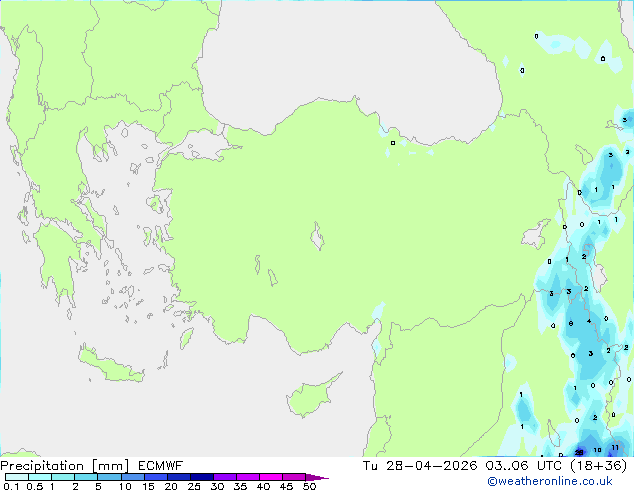This screenshot has height=490, width=634.
Task: Click legend value '25'
Action: click(x=194, y=486)
